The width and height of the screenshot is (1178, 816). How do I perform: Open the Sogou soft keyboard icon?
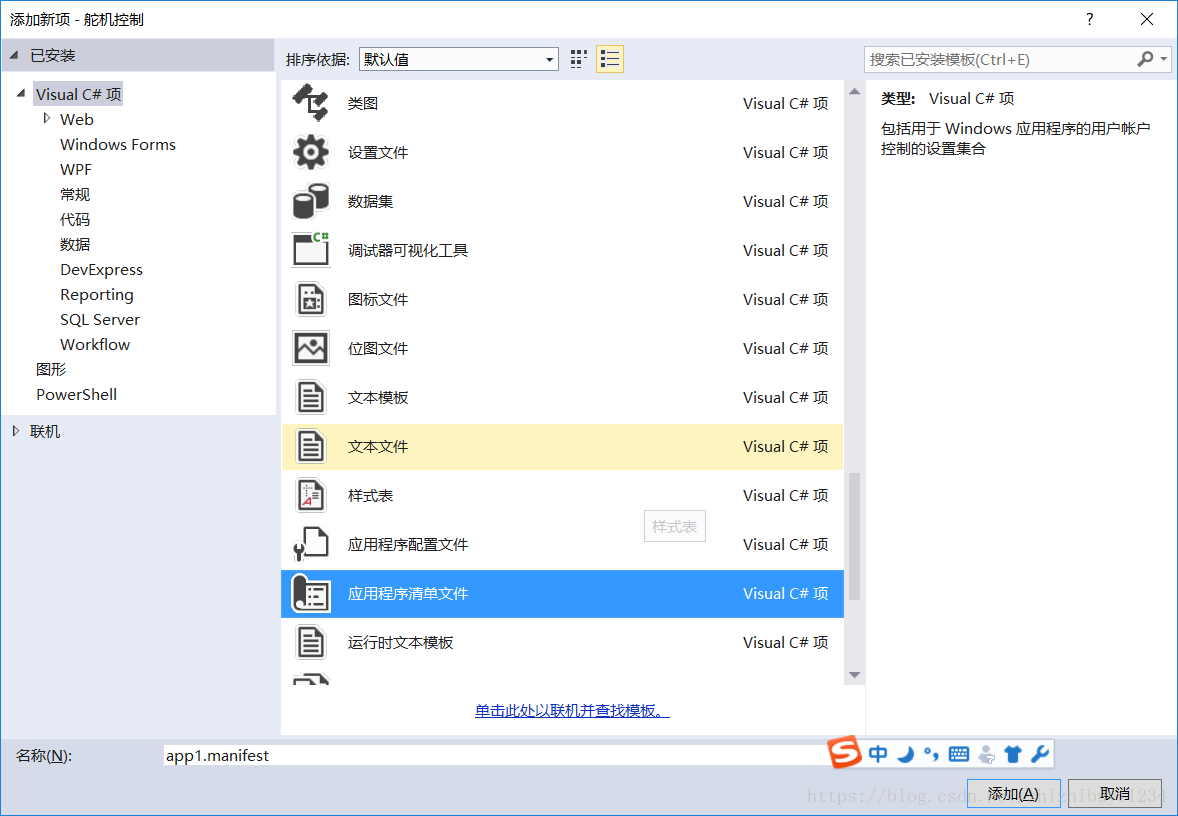(x=959, y=754)
